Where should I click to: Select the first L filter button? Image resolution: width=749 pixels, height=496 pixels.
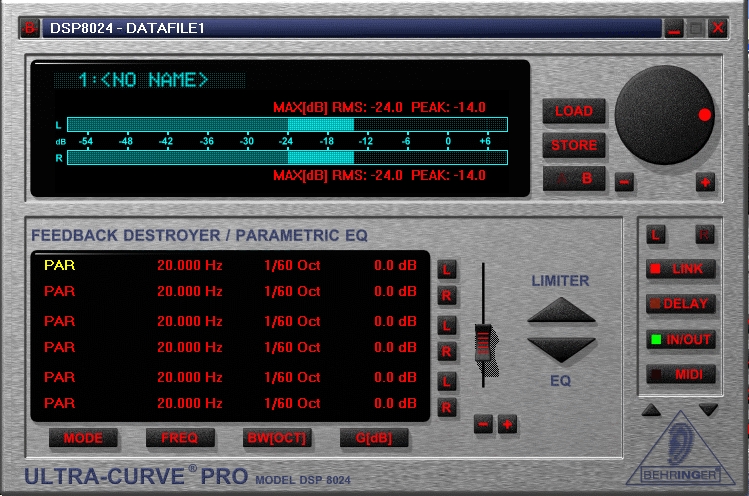pyautogui.click(x=447, y=270)
